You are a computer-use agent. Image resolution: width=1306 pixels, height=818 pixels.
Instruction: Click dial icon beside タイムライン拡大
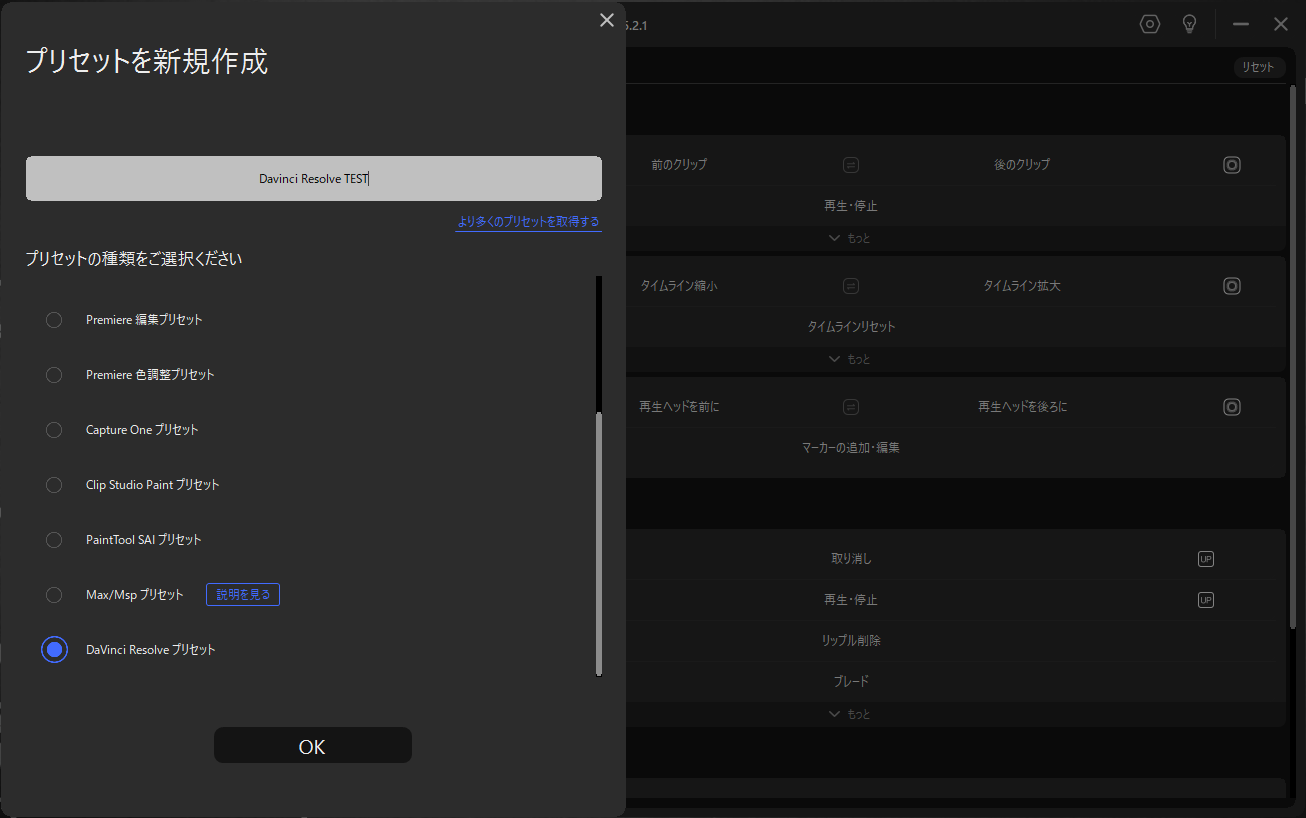[x=1232, y=286]
